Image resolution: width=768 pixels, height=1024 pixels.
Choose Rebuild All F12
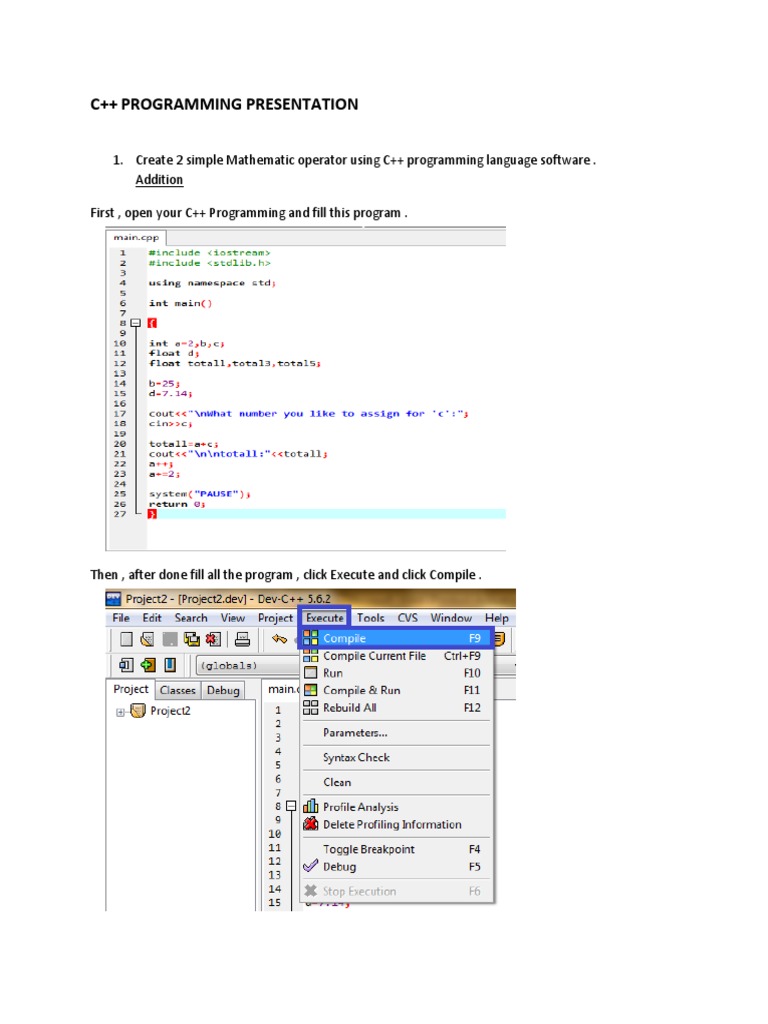[396, 707]
